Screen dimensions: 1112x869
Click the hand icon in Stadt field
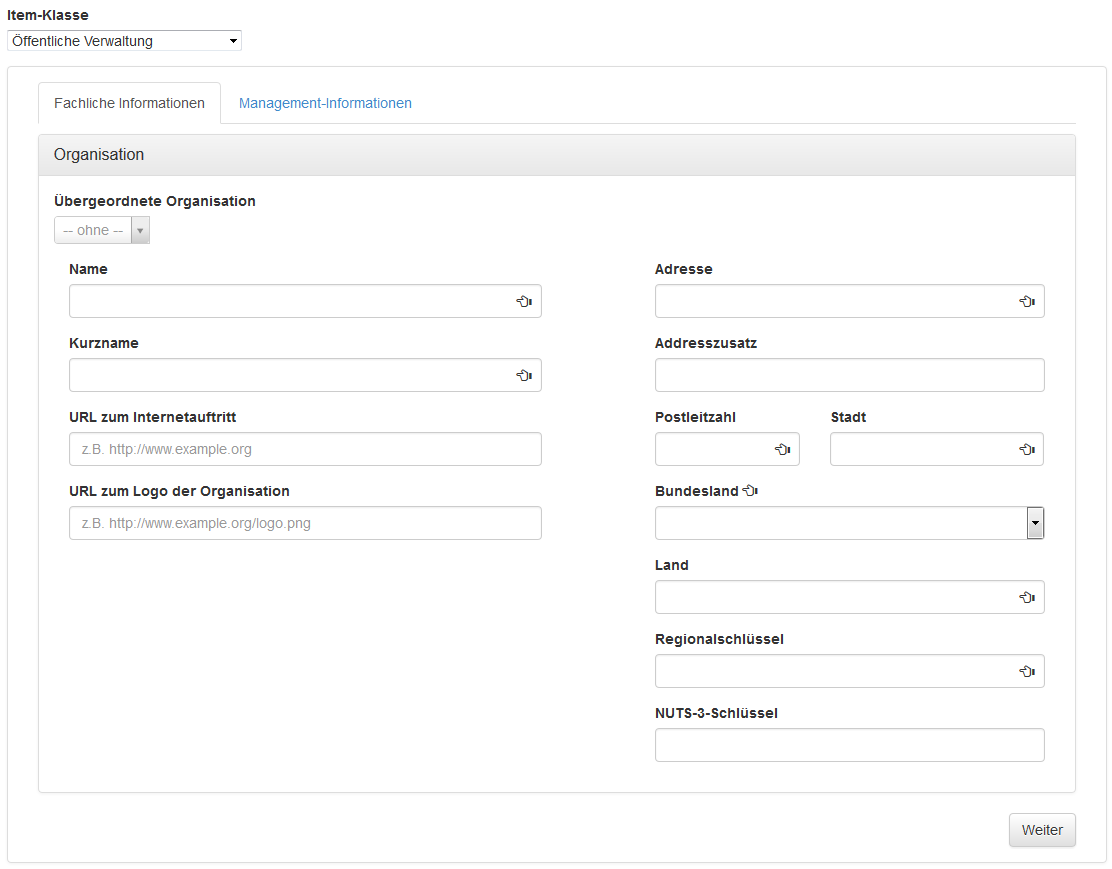pos(1027,449)
